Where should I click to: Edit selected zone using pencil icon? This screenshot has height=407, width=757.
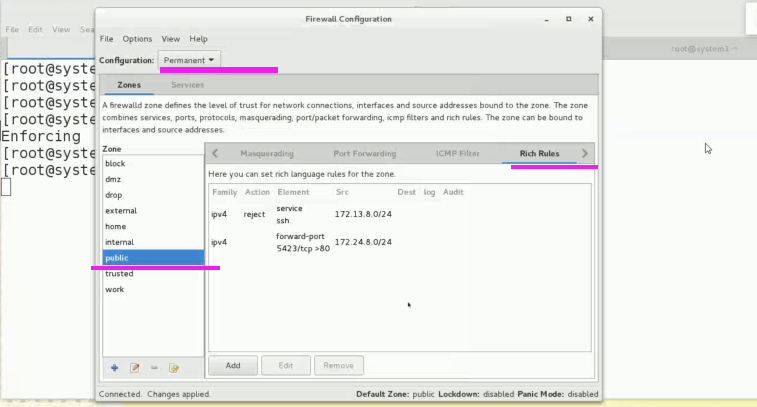click(x=135, y=368)
